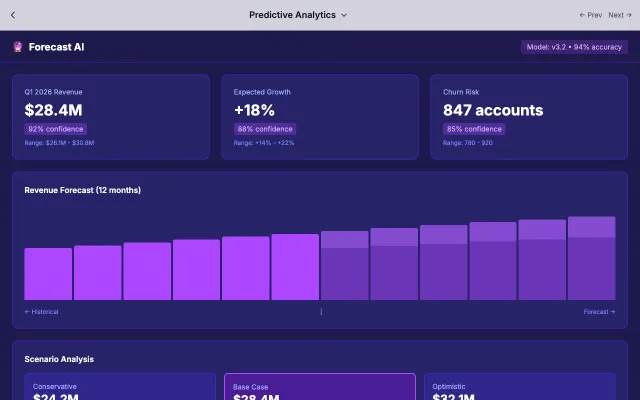
Task: Click the 847 accounts value
Action: tap(493, 110)
